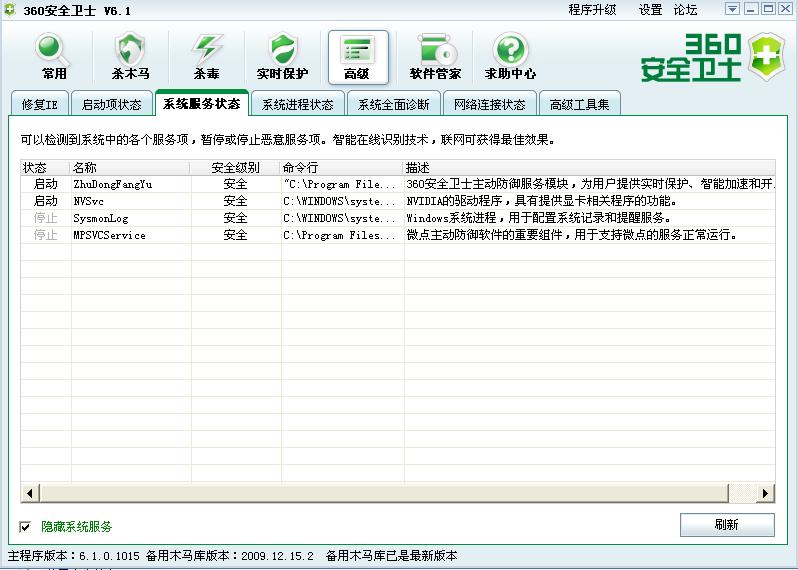Select the 高级 advanced toolbar icon

pos(358,56)
